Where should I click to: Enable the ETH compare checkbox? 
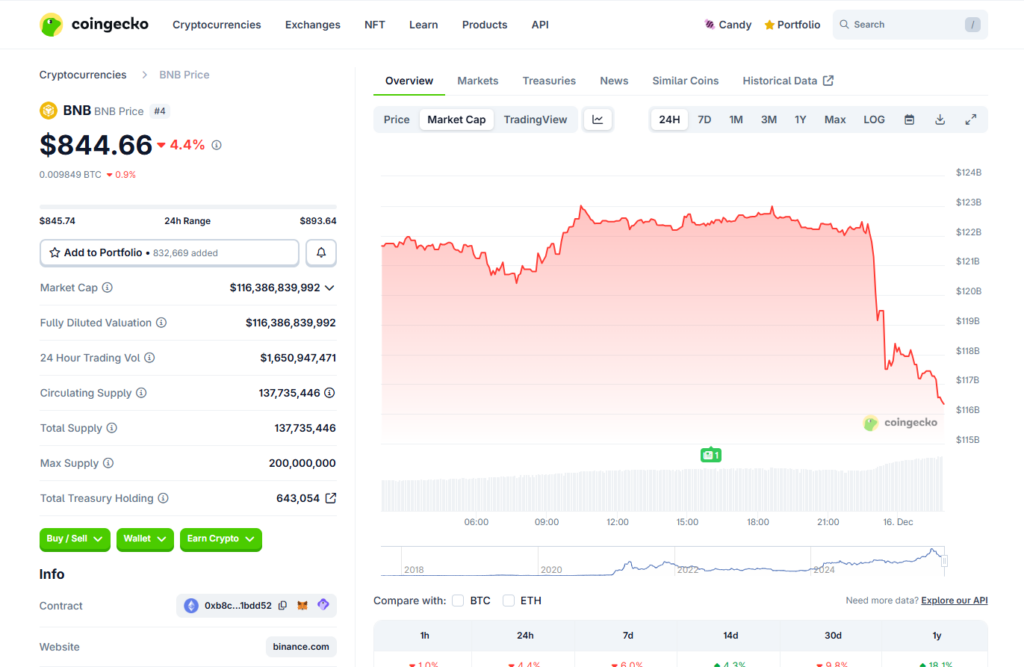pyautogui.click(x=509, y=601)
